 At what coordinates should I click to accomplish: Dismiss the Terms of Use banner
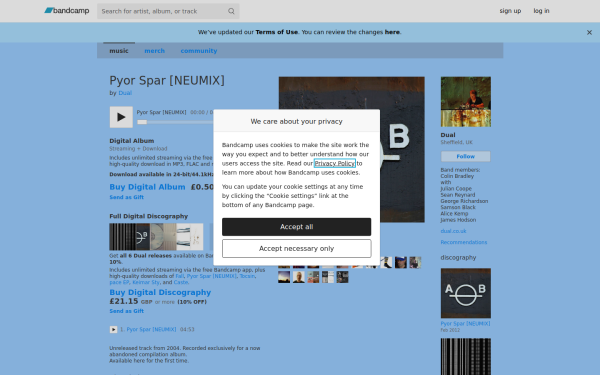589,33
